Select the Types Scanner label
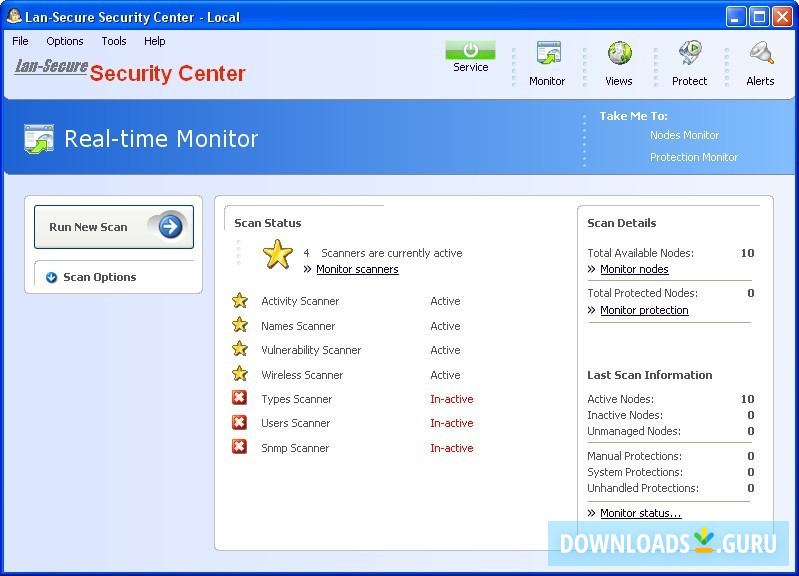 coord(297,399)
